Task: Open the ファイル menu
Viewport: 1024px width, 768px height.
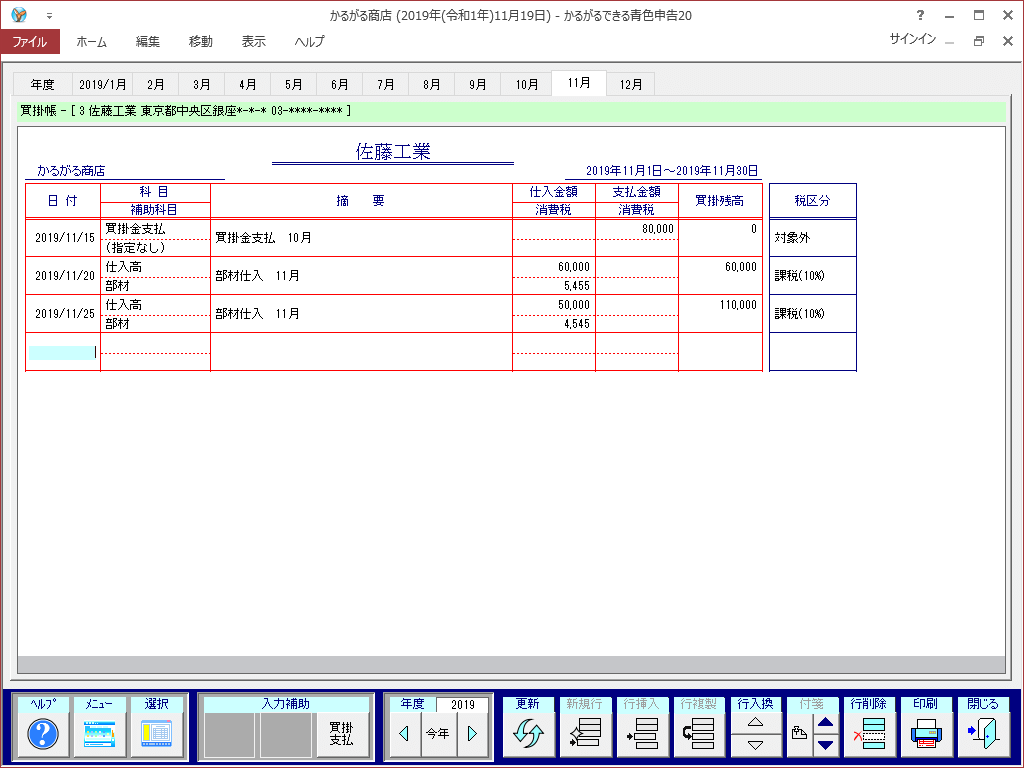Action: pos(30,41)
